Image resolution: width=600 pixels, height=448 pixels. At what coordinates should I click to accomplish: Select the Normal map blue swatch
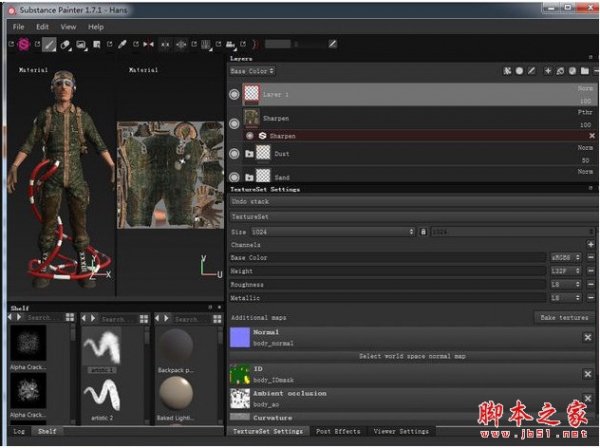point(239,338)
